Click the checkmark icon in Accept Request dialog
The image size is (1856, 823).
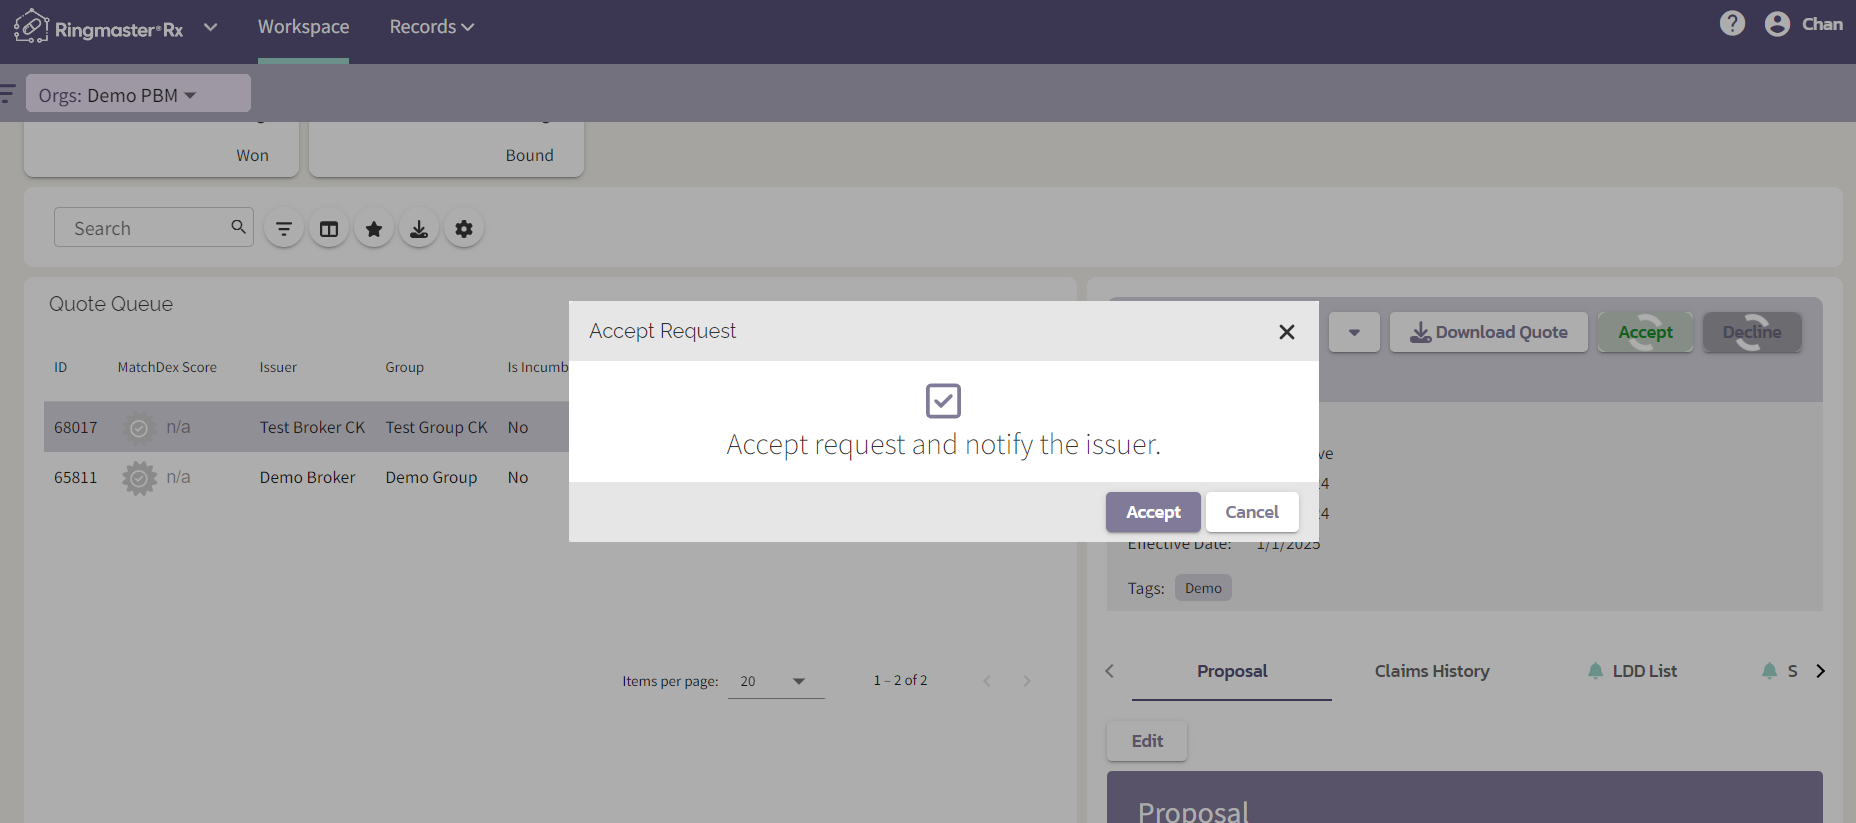(943, 401)
